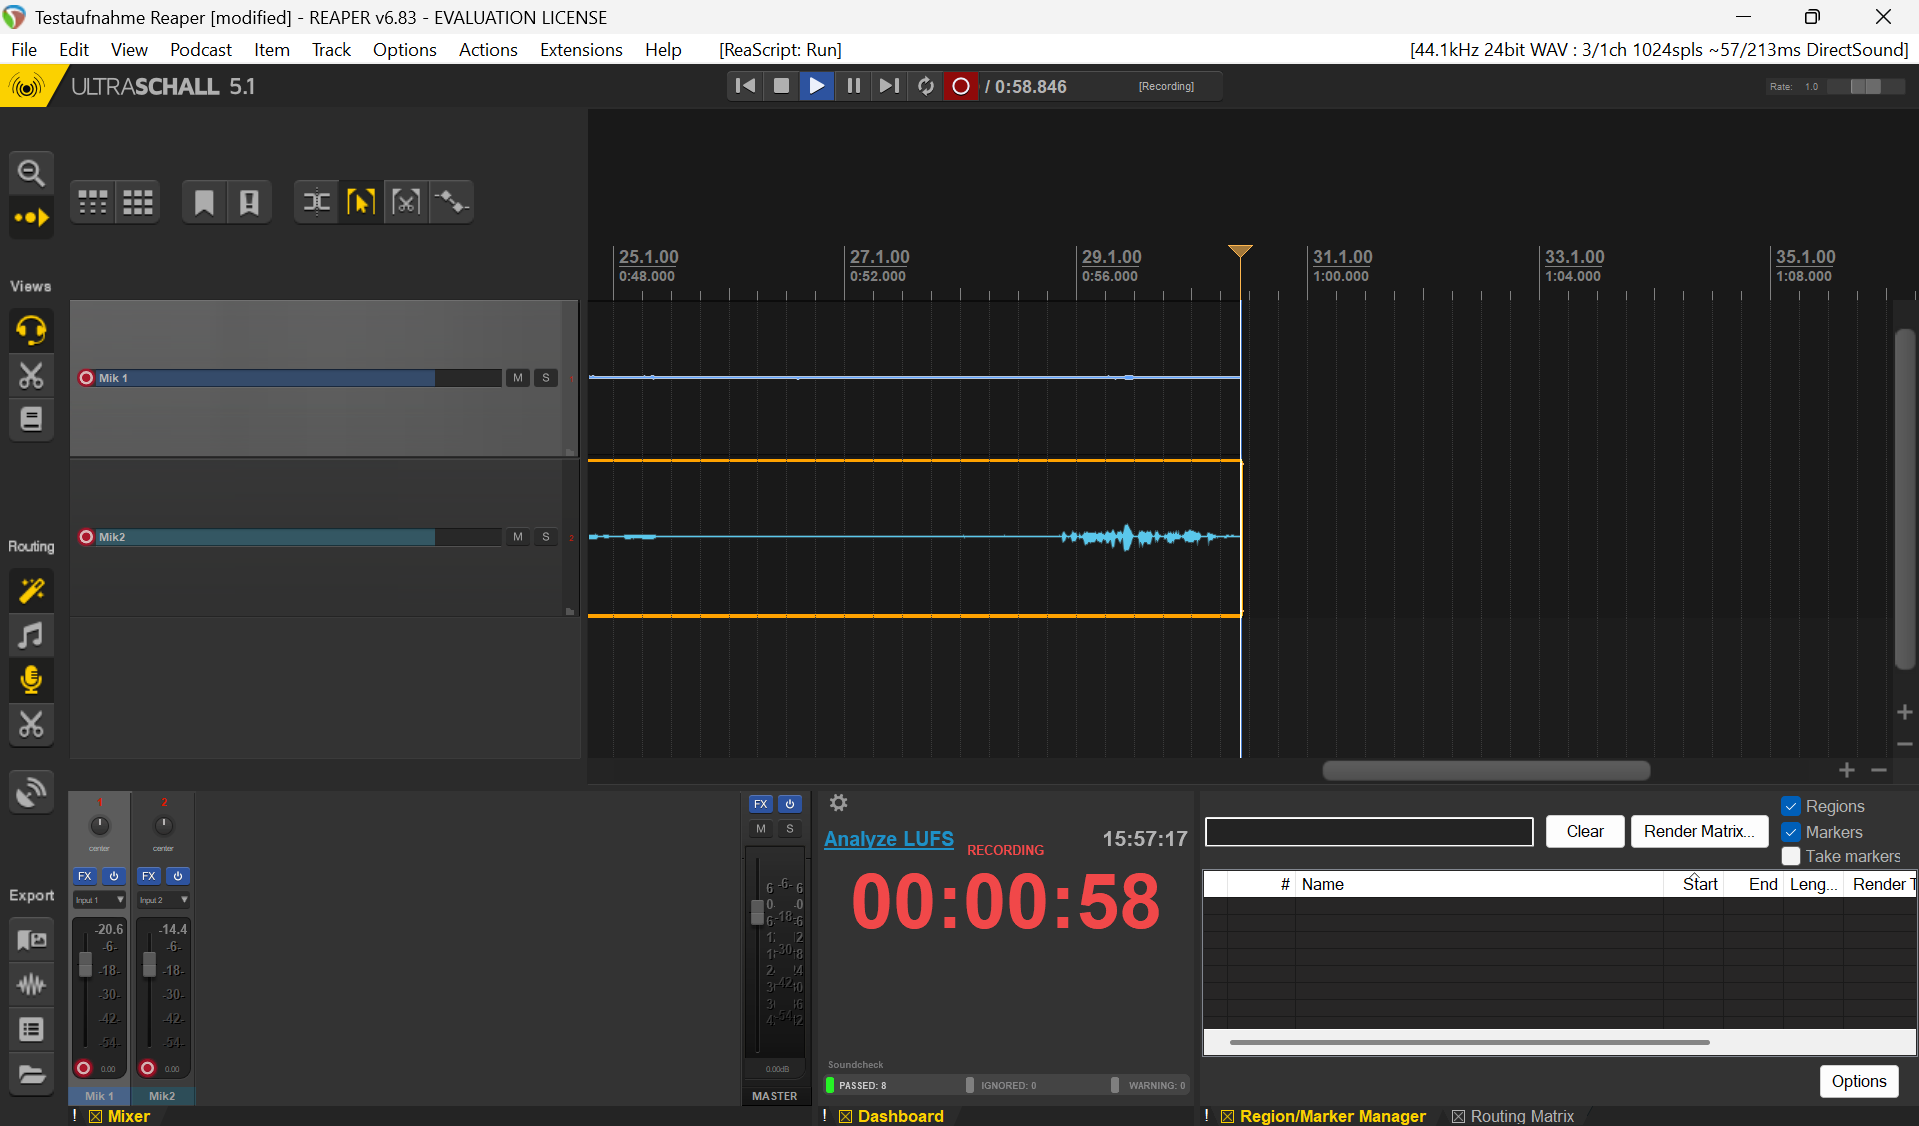Toggle the ripple editing icon
This screenshot has width=1919, height=1126.
pos(316,202)
